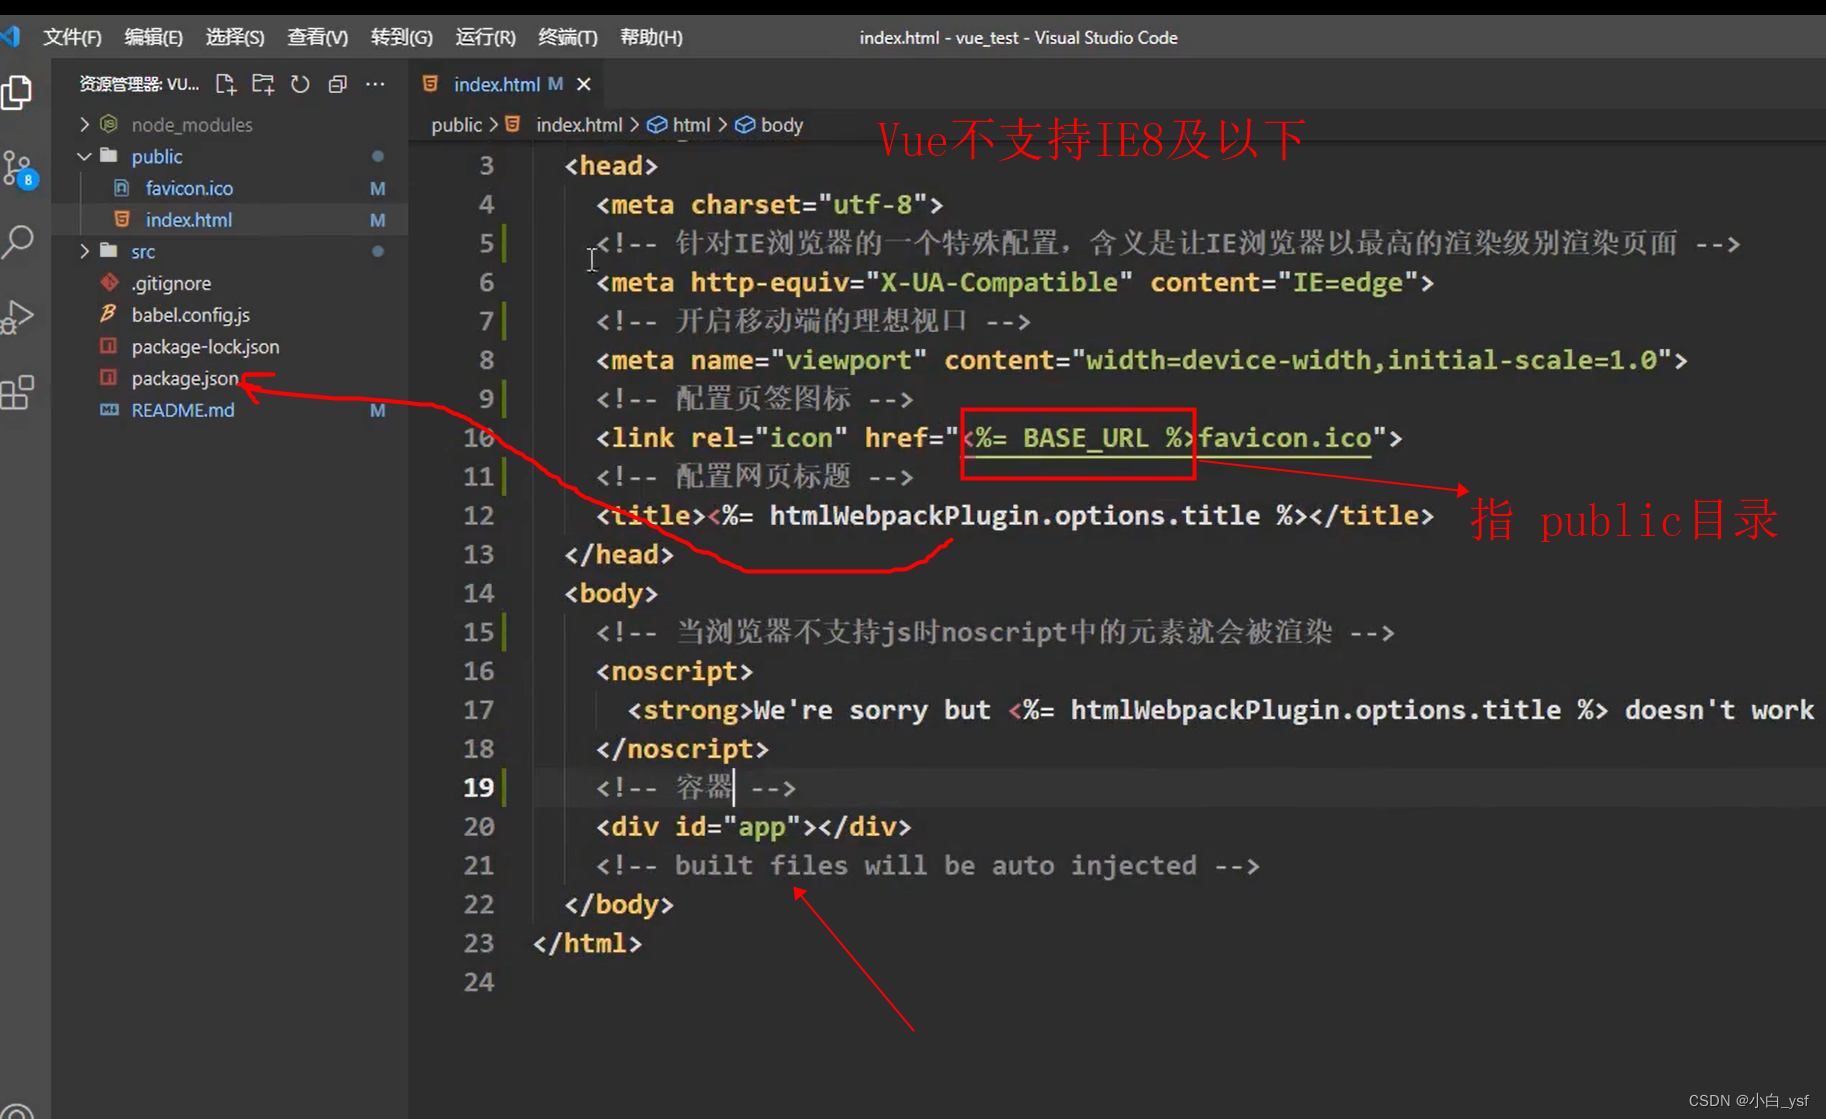Click the .gitignore git icon
This screenshot has height=1119, width=1826.
coord(109,283)
